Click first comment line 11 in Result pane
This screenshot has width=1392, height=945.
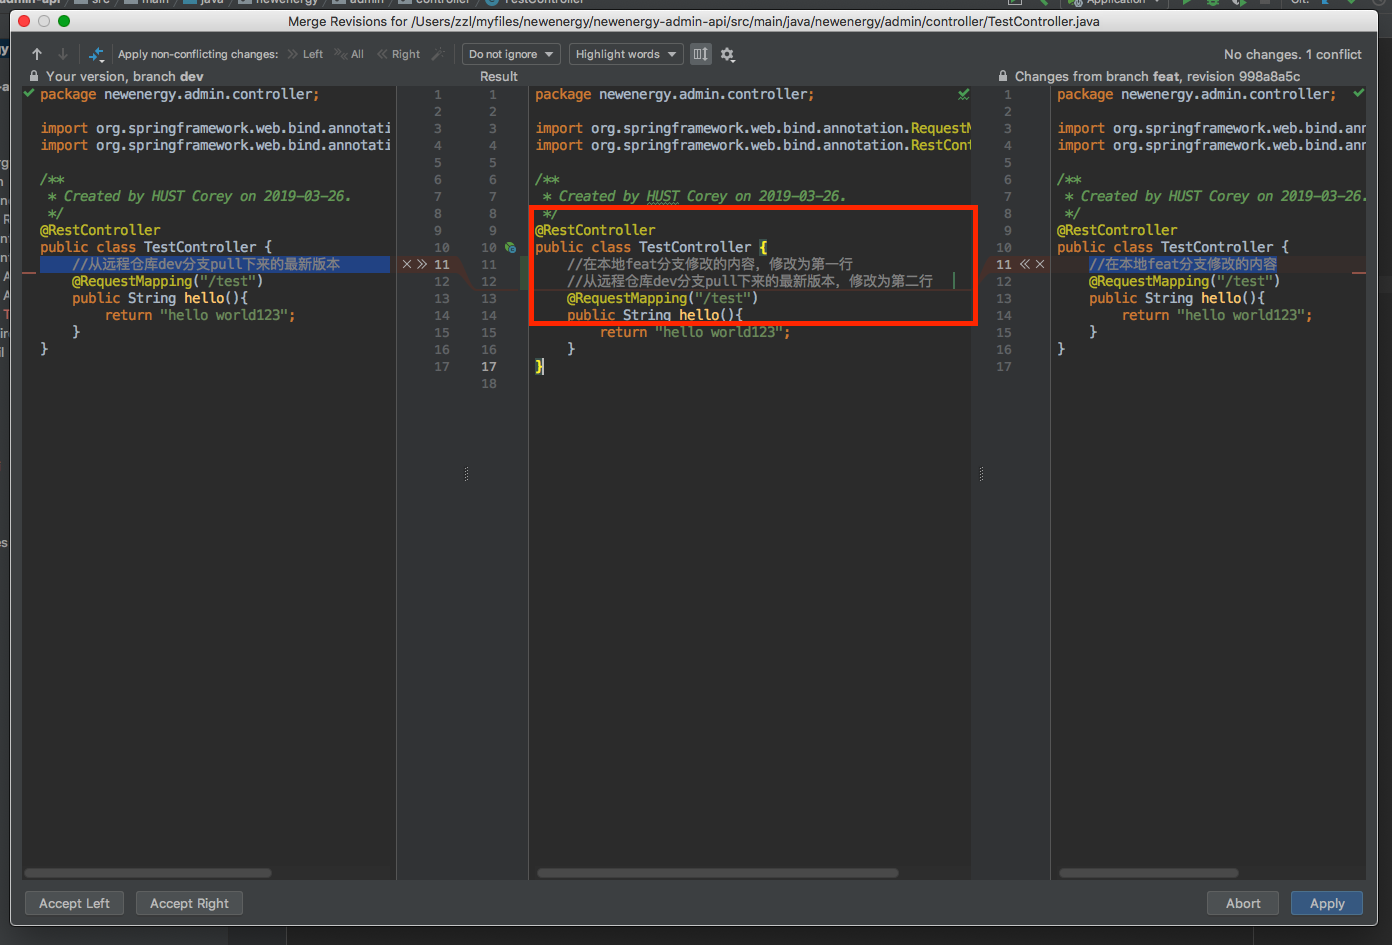[710, 264]
